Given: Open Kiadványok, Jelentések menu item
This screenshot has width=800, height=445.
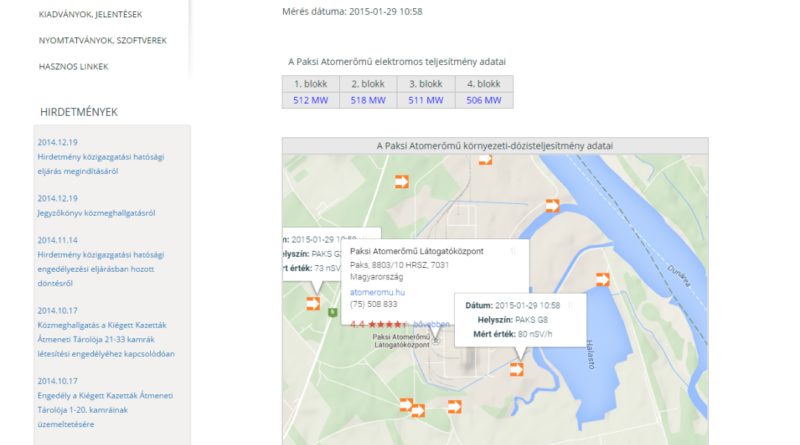Looking at the screenshot, I should click(88, 16).
